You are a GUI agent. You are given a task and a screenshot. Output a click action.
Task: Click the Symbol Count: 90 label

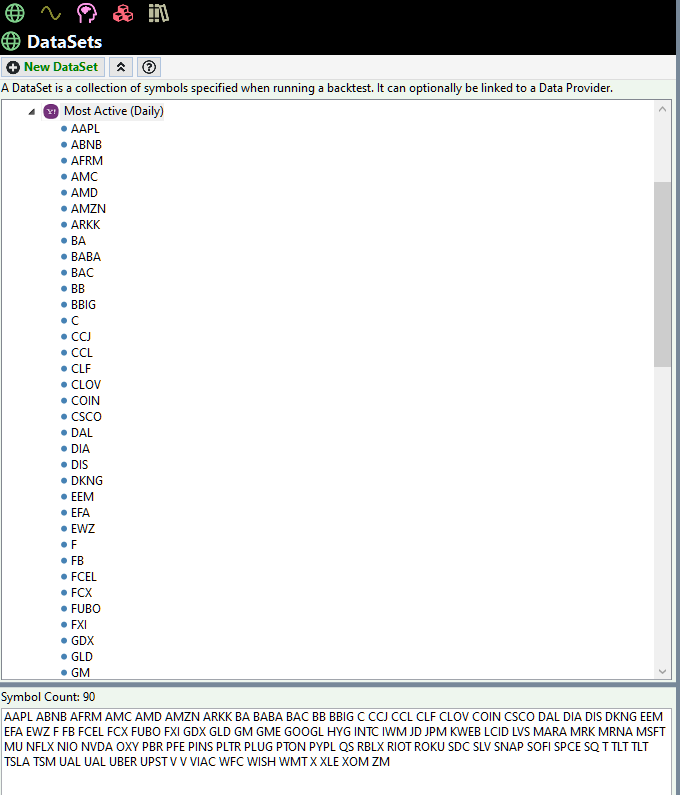pos(48,697)
